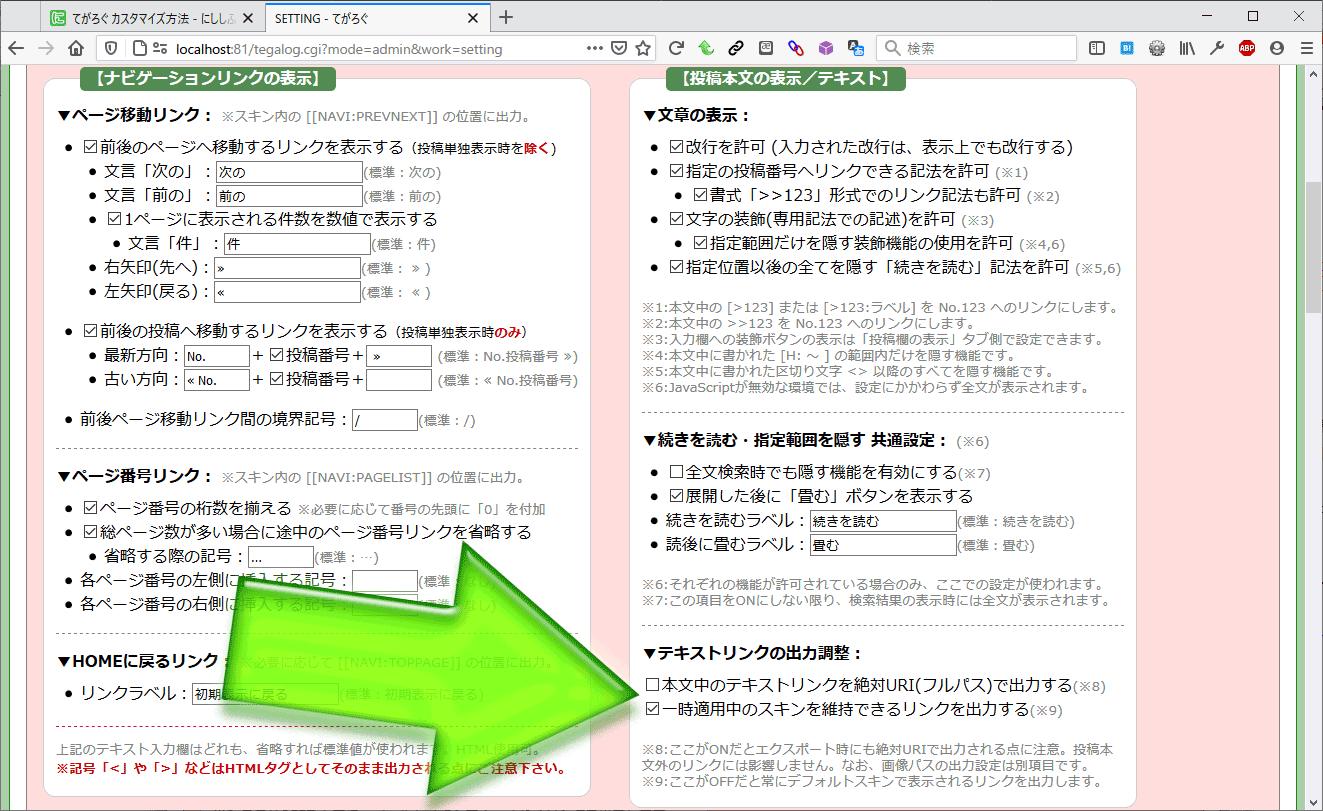Viewport: 1323px width, 811px height.
Task: Open the library bookshelf icon
Action: (1188, 48)
